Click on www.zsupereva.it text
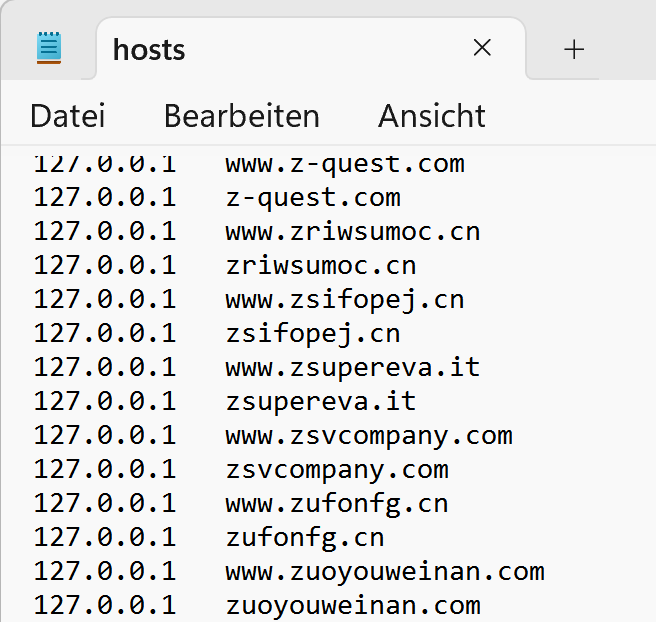 (353, 368)
